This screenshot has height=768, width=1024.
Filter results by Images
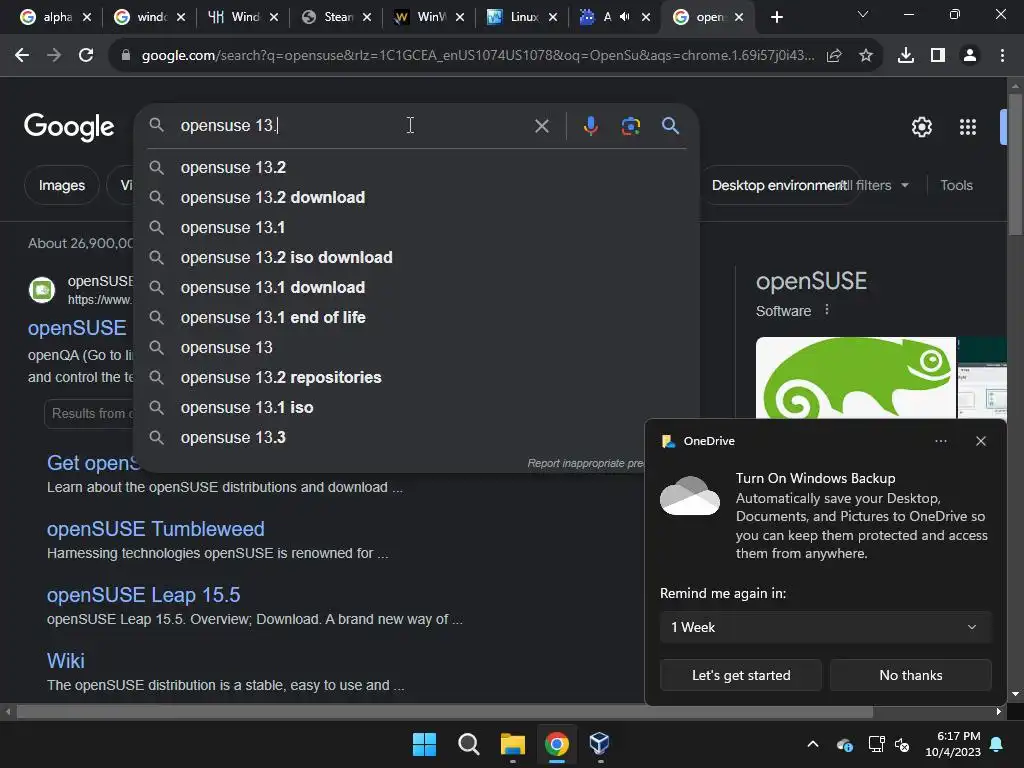[61, 185]
